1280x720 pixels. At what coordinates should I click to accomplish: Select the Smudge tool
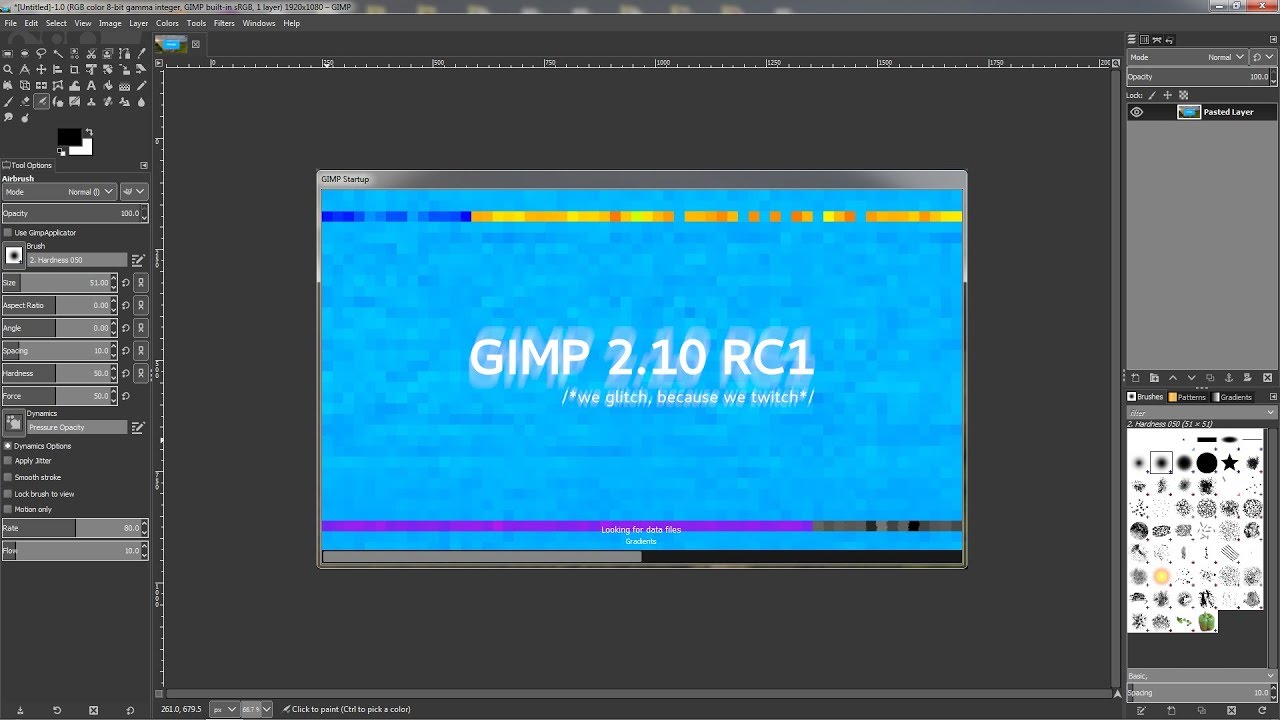tap(8, 118)
